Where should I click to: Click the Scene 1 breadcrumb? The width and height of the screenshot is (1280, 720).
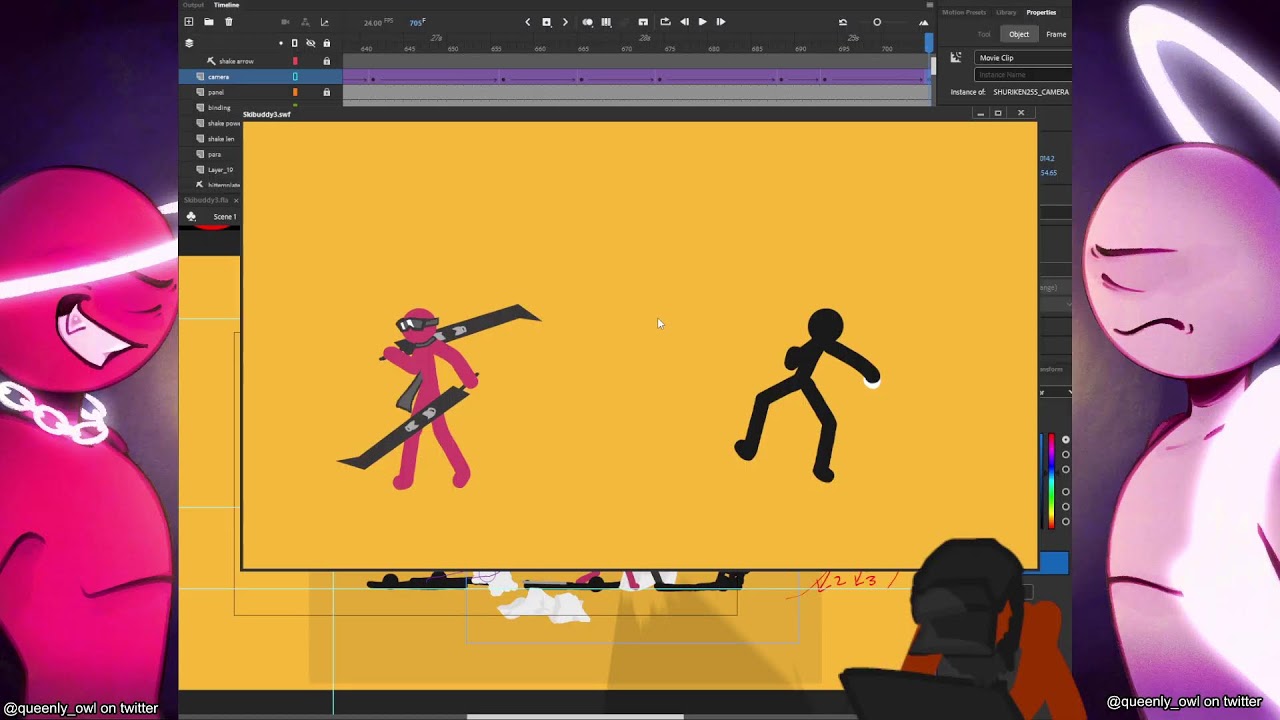point(224,217)
